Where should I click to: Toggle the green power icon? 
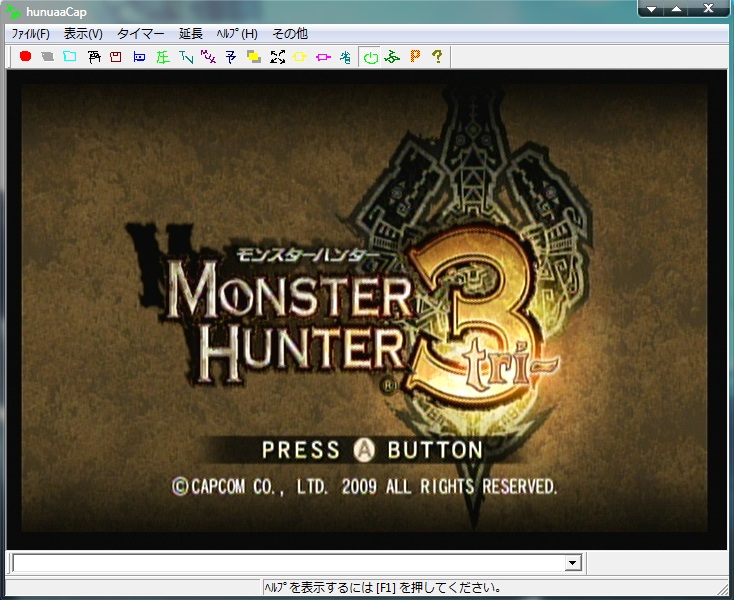(x=370, y=57)
